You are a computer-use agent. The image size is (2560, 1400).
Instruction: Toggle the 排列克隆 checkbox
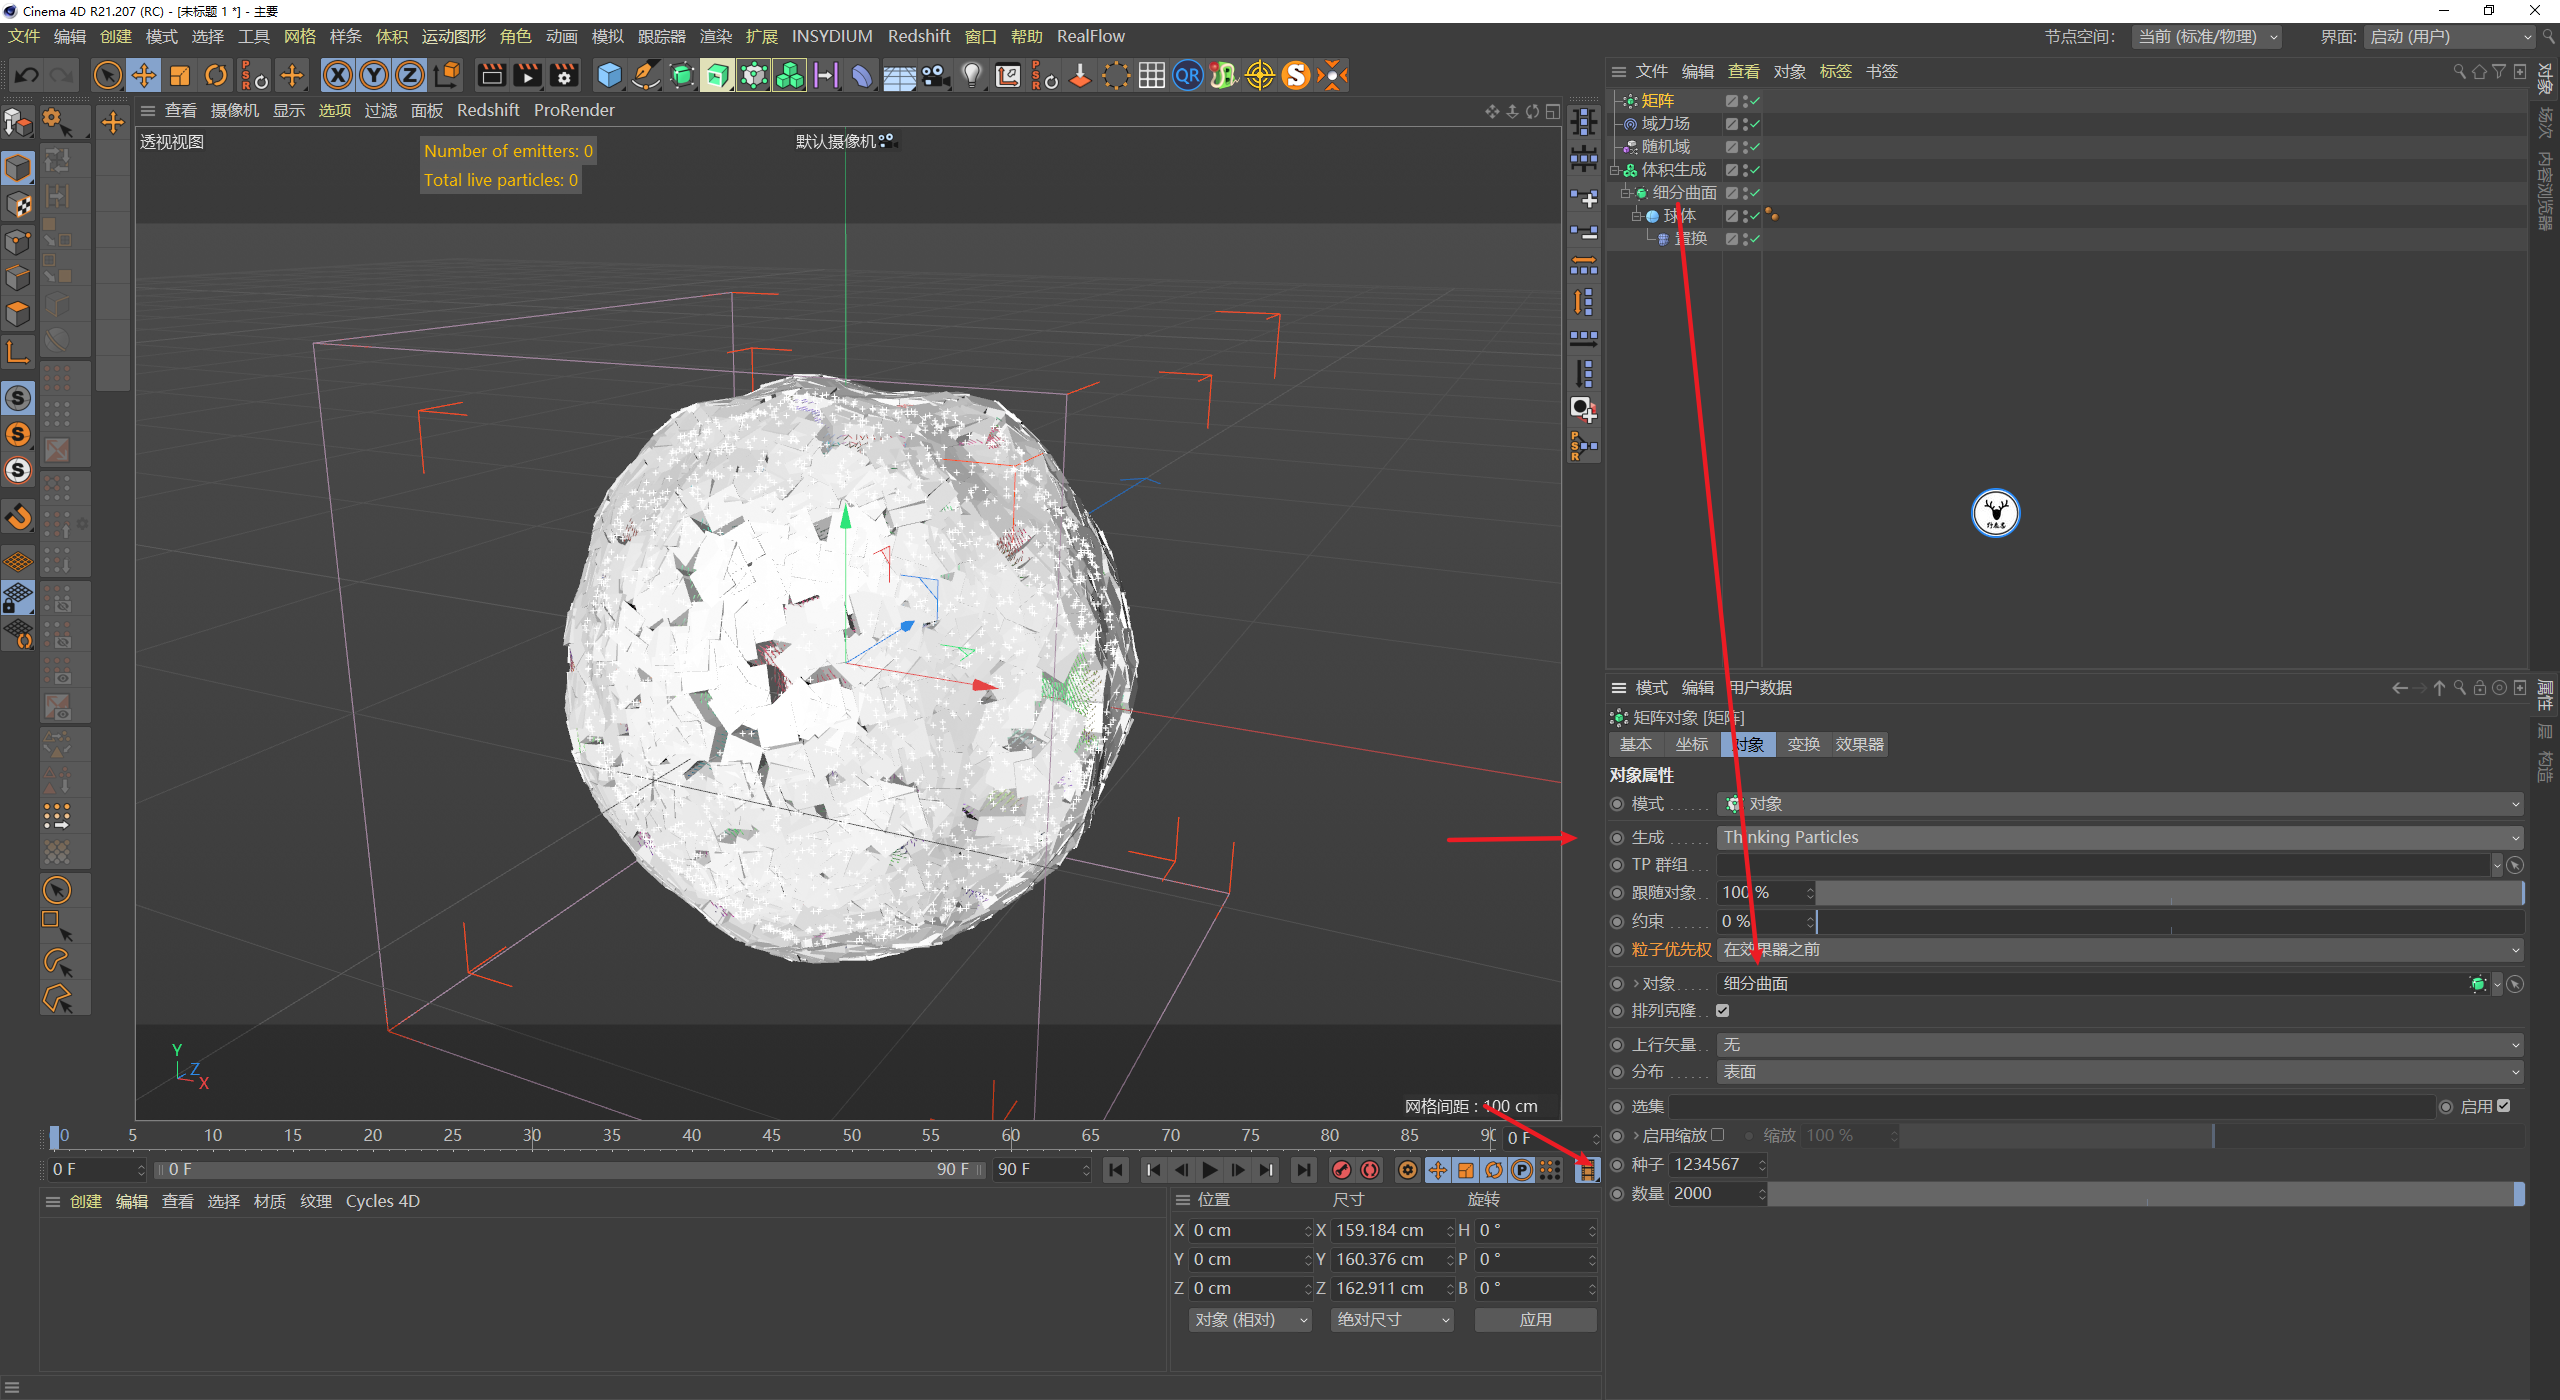[1722, 1011]
